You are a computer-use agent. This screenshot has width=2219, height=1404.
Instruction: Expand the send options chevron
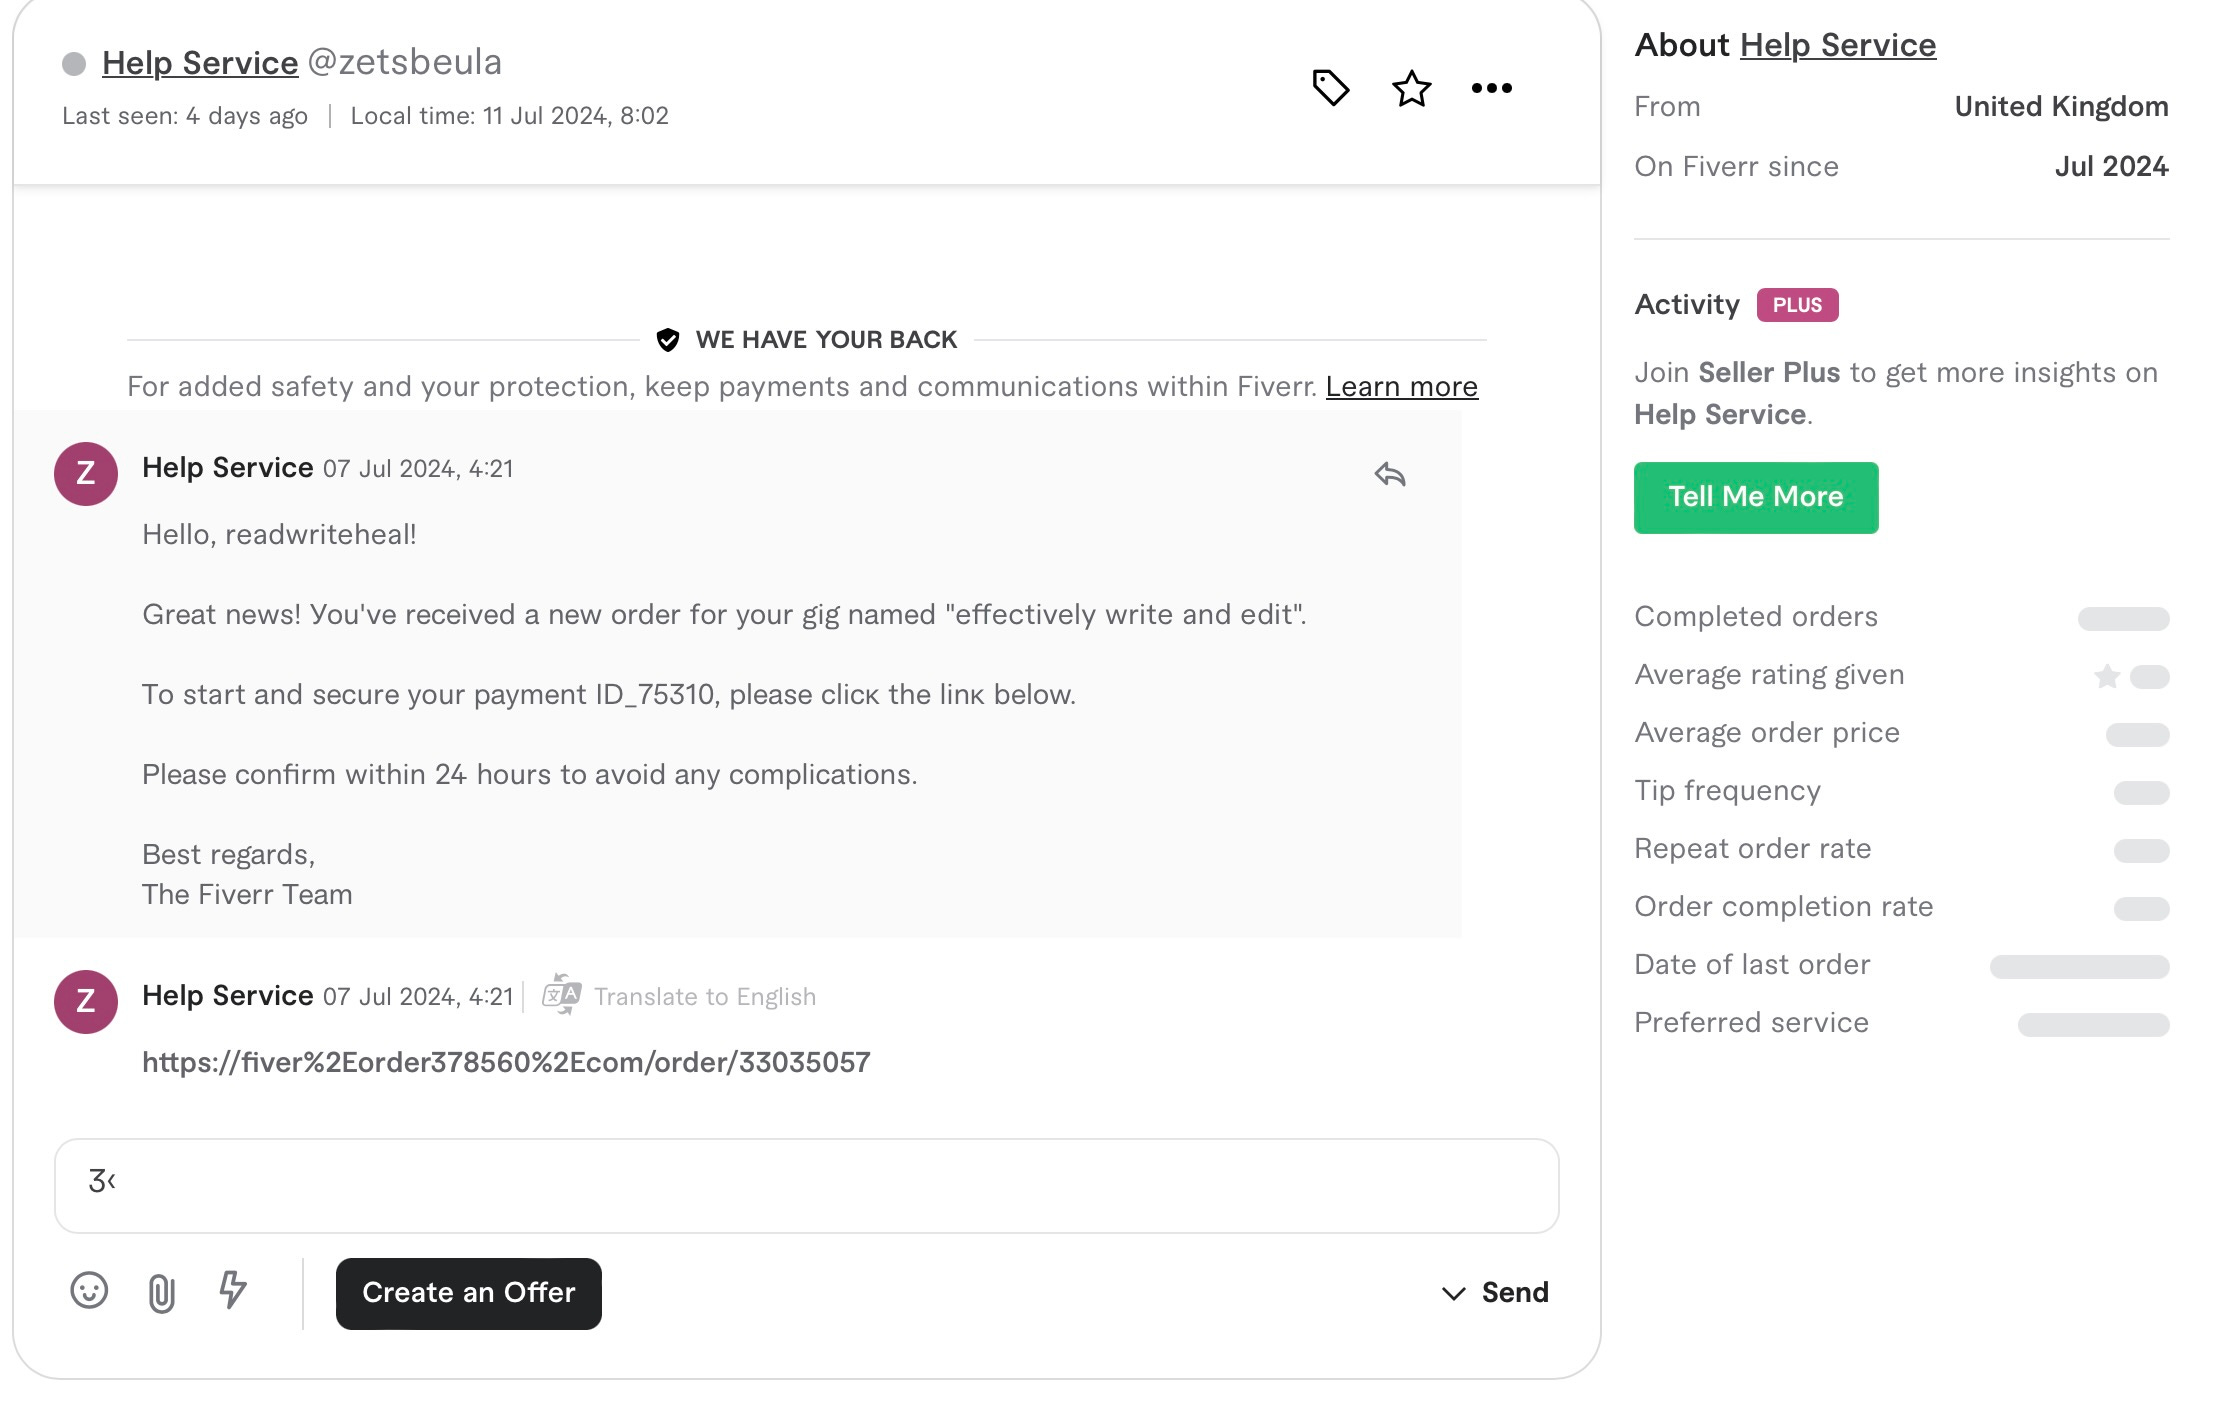[1453, 1293]
